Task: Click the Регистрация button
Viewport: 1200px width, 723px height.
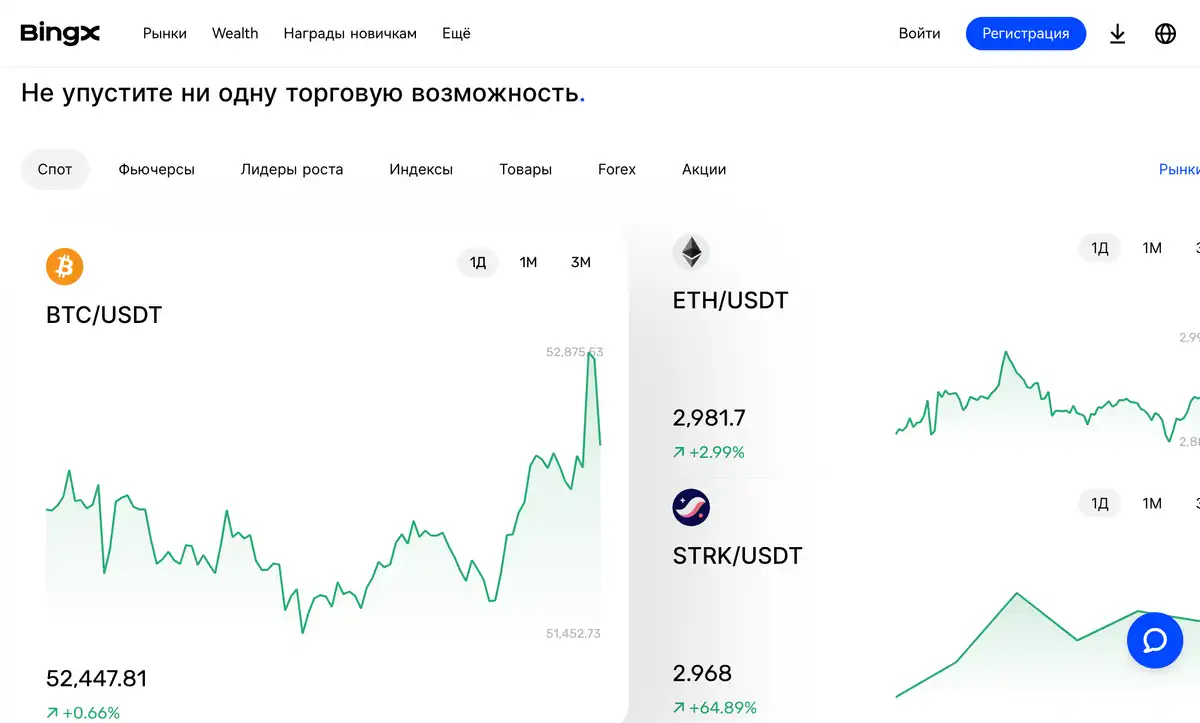Action: coord(1025,34)
